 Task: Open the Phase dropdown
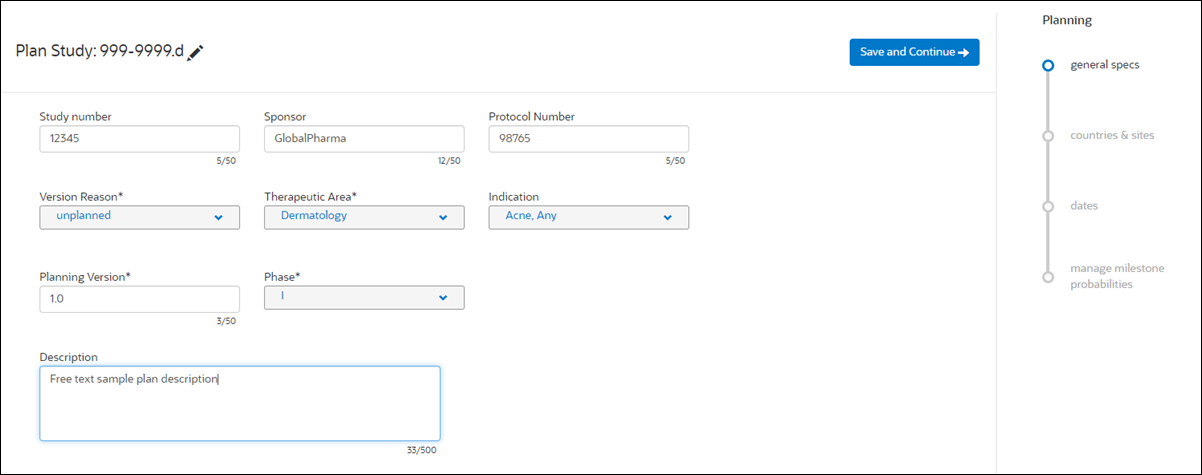coord(364,297)
